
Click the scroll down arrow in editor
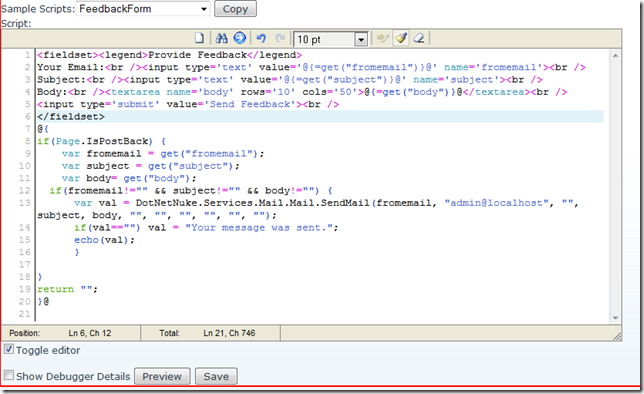pos(615,318)
